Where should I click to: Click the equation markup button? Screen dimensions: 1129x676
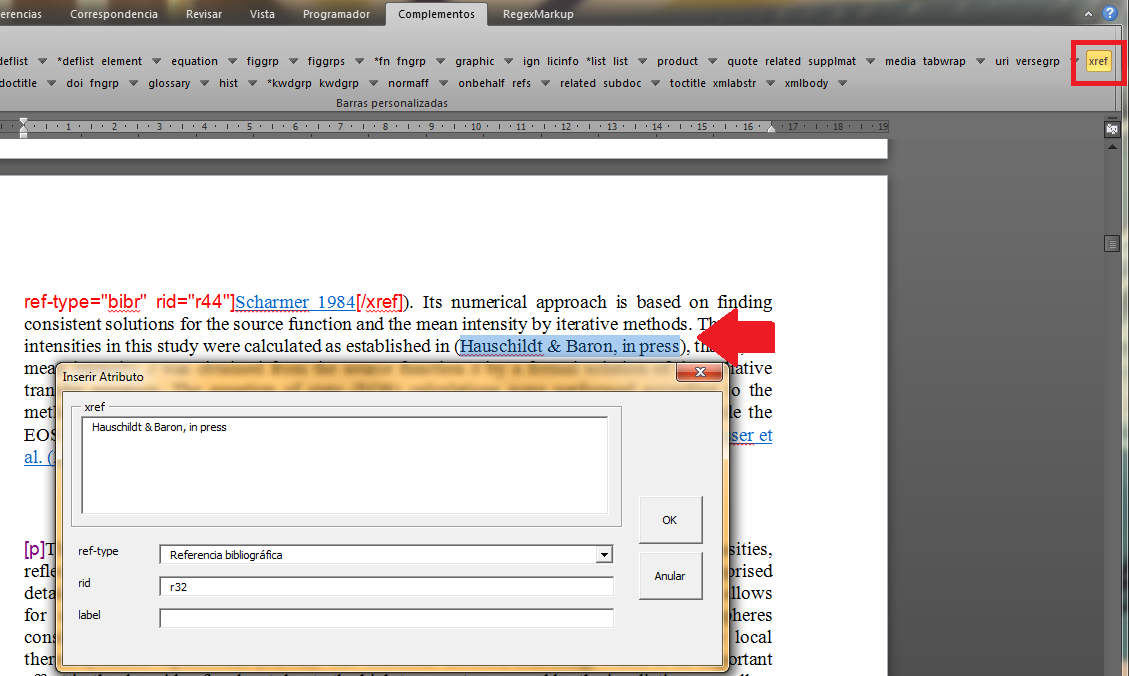tap(194, 61)
